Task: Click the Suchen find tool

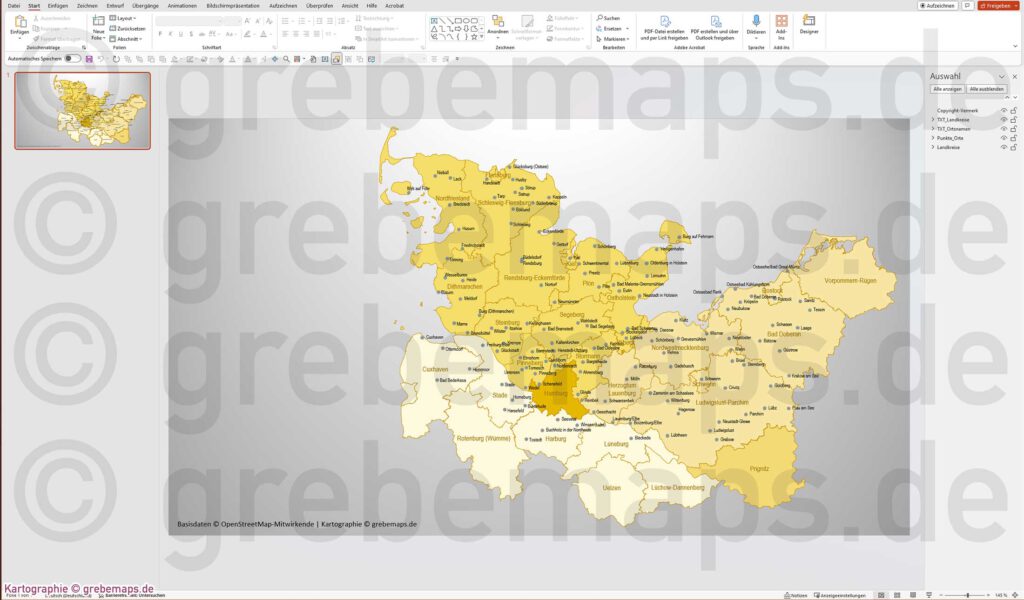Action: click(x=608, y=18)
